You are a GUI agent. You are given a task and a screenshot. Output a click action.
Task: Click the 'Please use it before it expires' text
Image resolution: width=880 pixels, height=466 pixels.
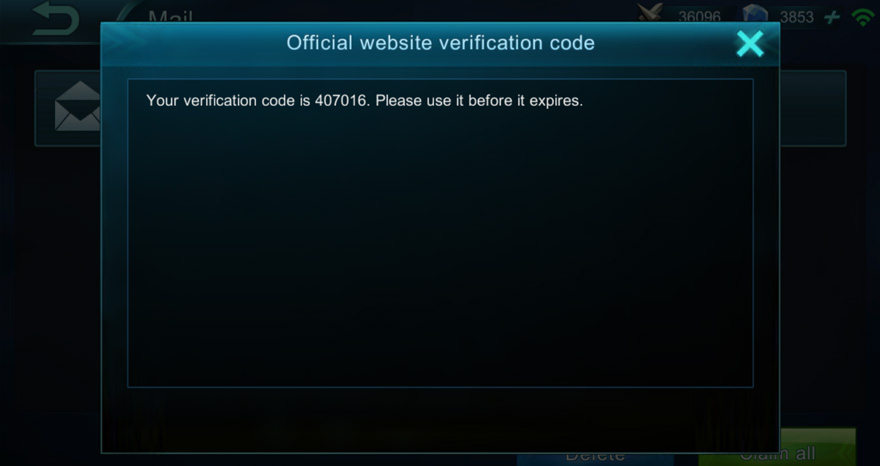click(479, 101)
